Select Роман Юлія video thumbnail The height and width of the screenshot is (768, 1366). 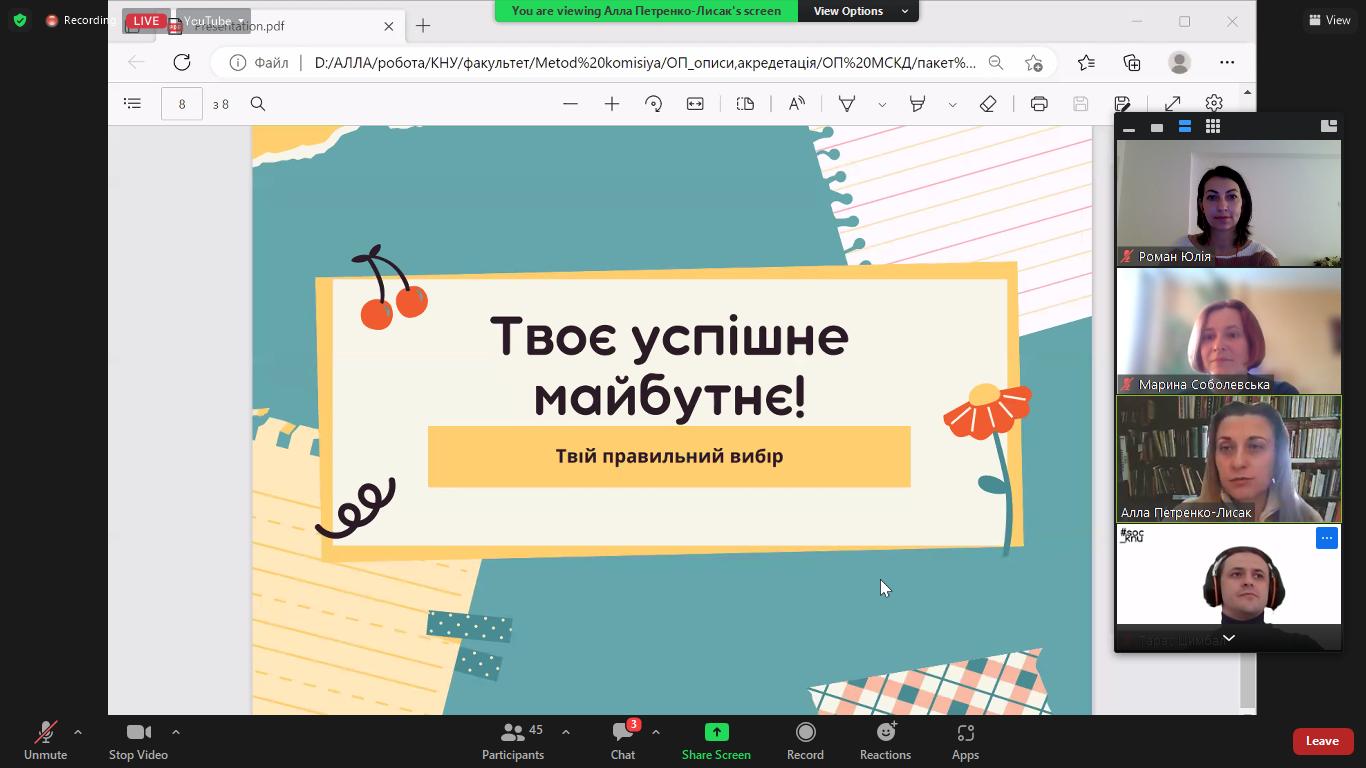(1229, 203)
